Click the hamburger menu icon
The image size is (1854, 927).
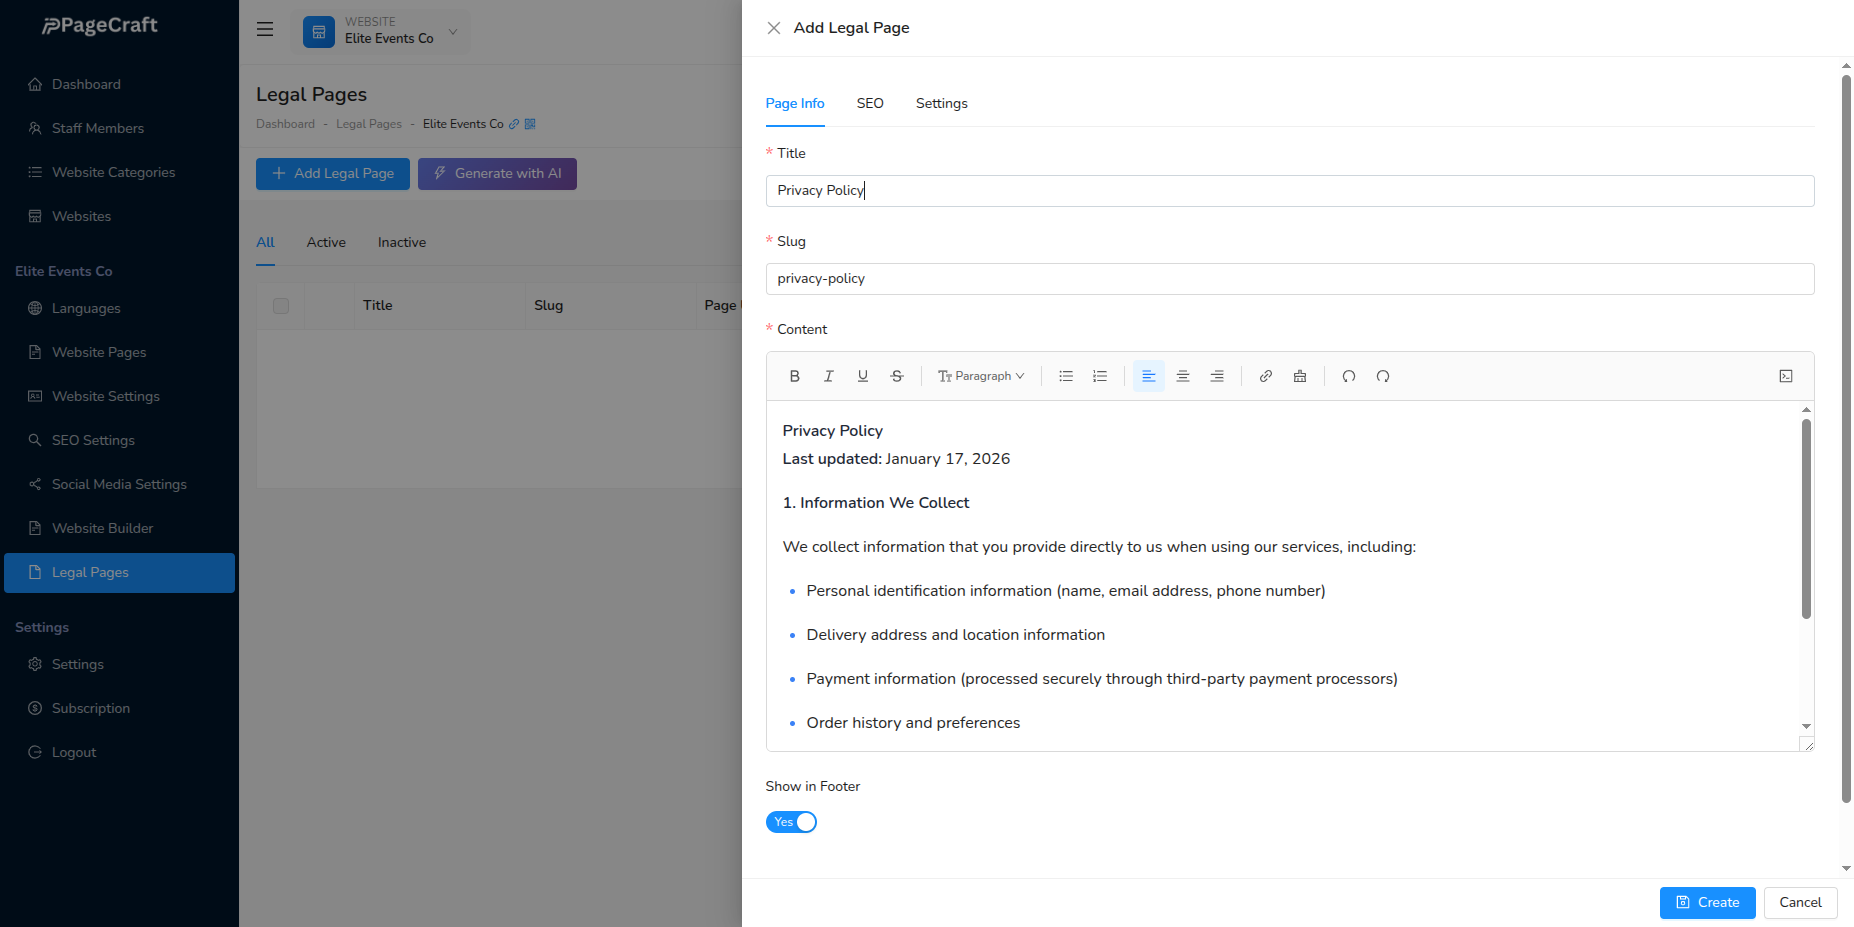[x=265, y=30]
